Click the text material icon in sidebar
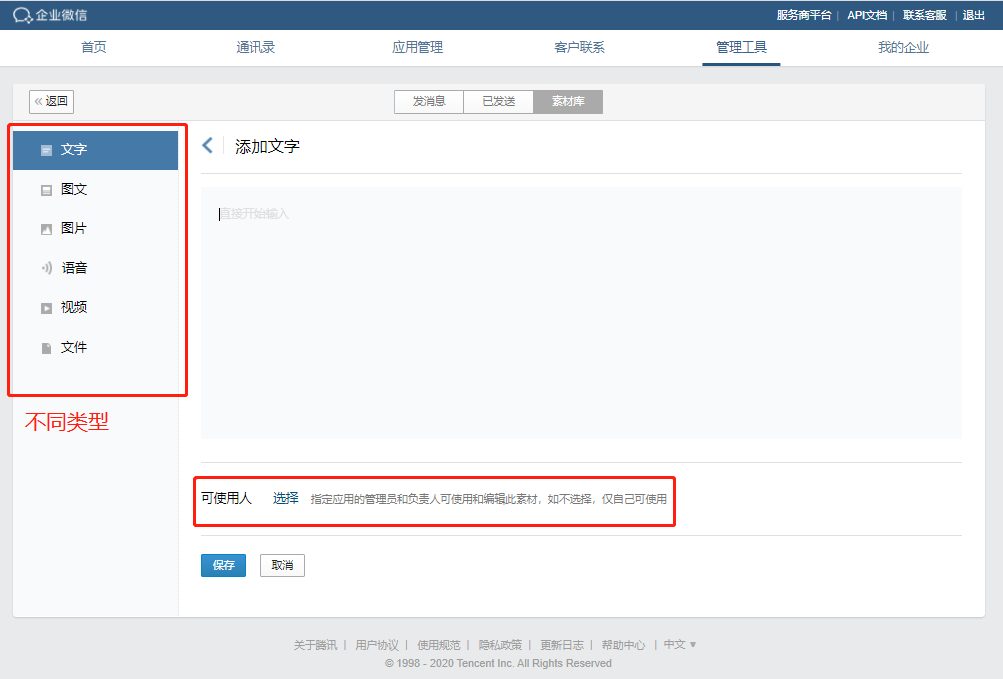This screenshot has width=1003, height=679. [46, 150]
